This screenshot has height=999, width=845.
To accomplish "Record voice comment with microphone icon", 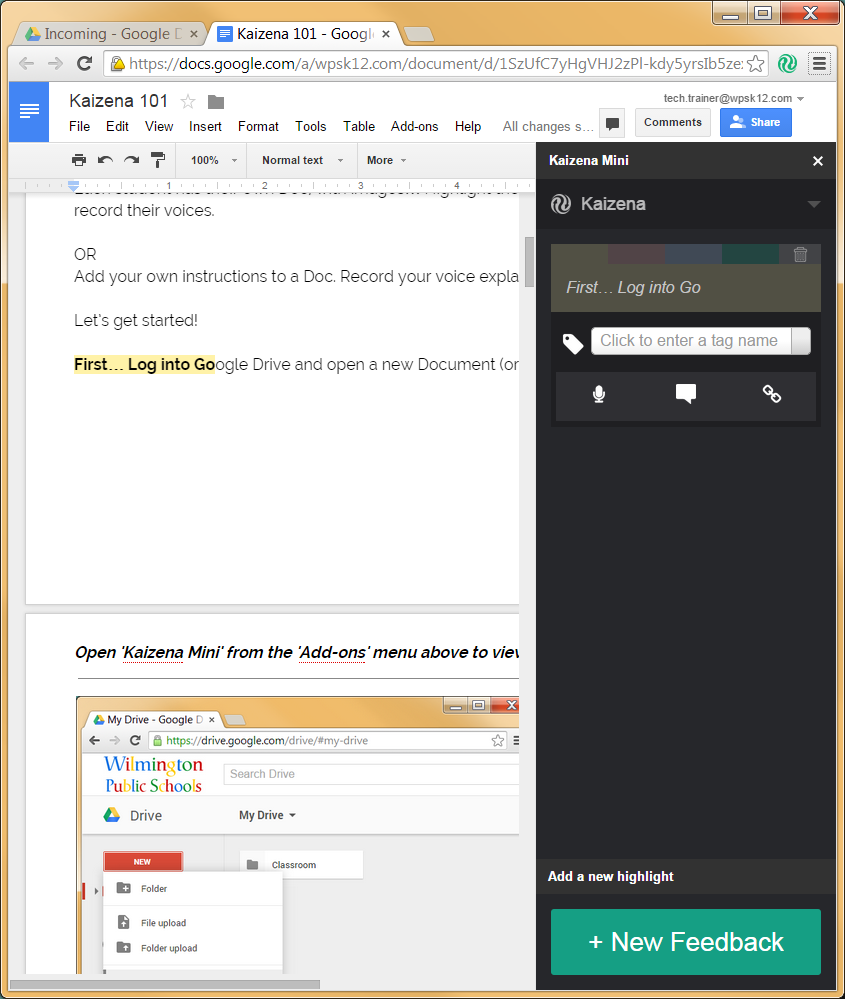I will 599,394.
